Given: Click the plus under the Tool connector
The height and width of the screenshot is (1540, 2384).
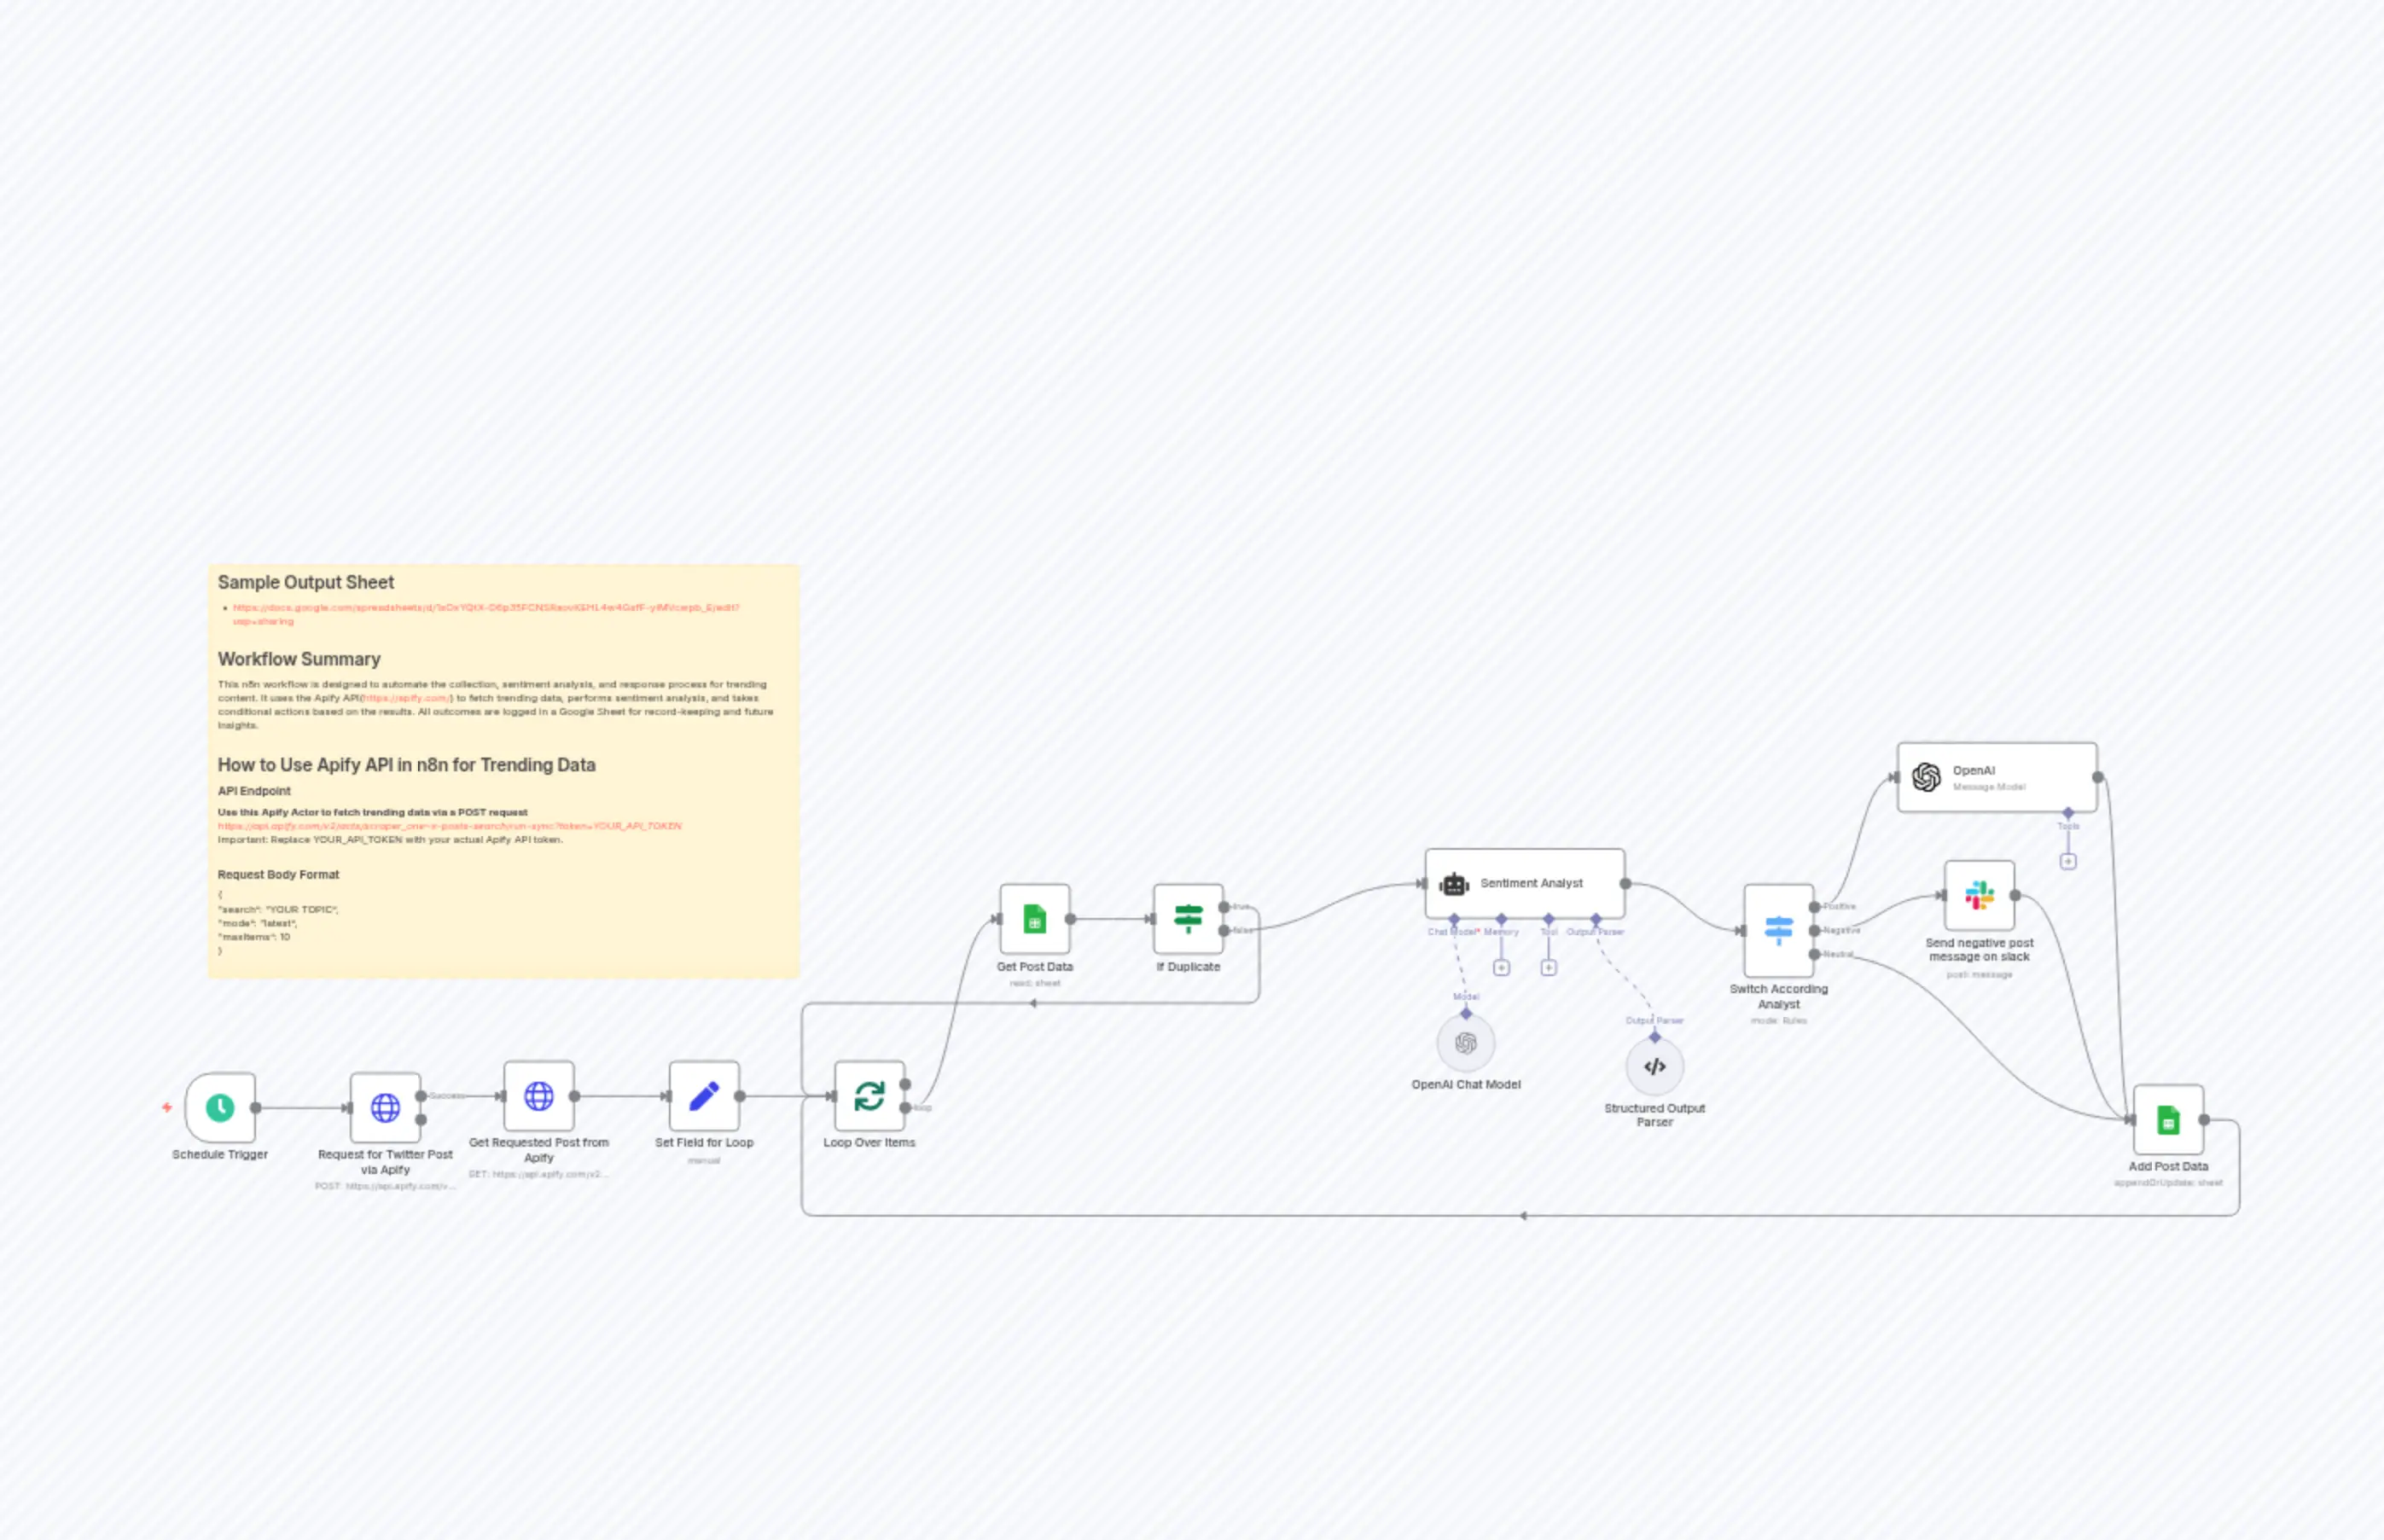Looking at the screenshot, I should [1548, 967].
